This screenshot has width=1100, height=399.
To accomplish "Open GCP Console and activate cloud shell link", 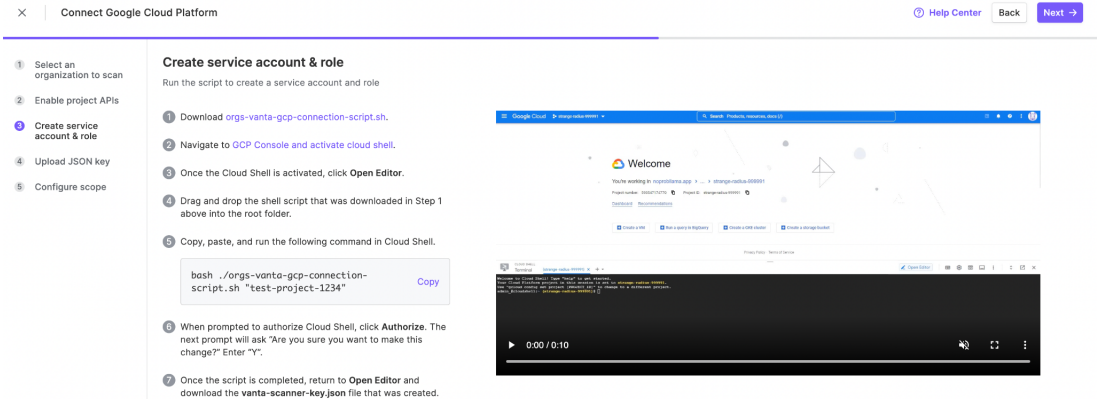I will pos(313,145).
